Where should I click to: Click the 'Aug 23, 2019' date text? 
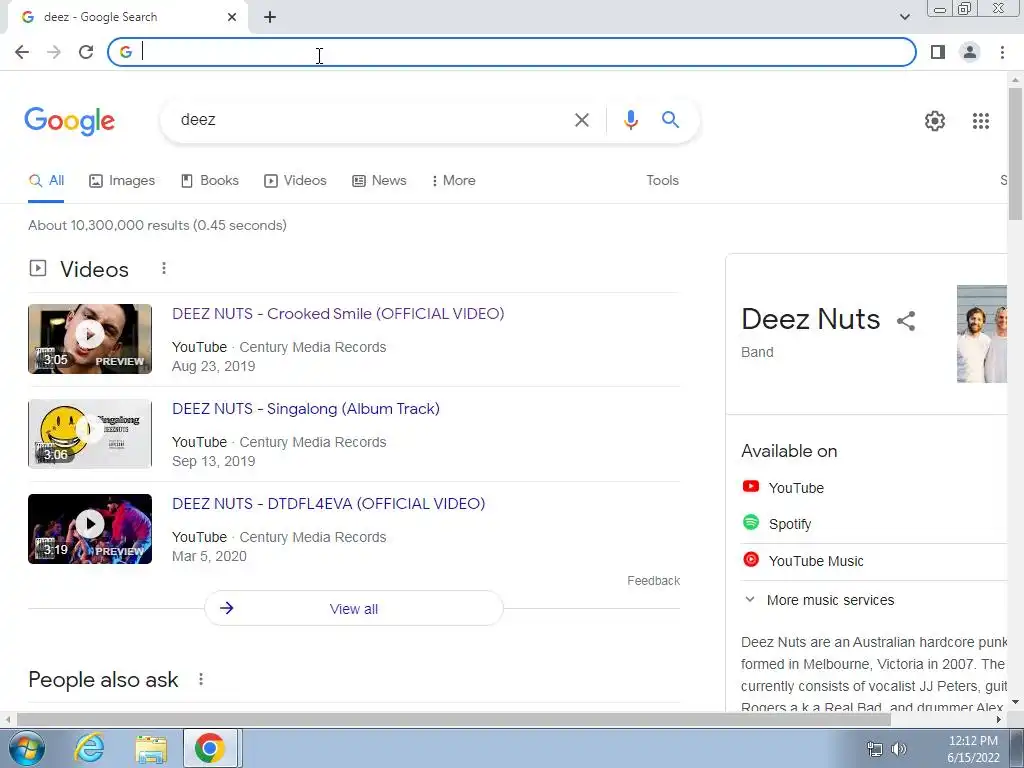[214, 366]
